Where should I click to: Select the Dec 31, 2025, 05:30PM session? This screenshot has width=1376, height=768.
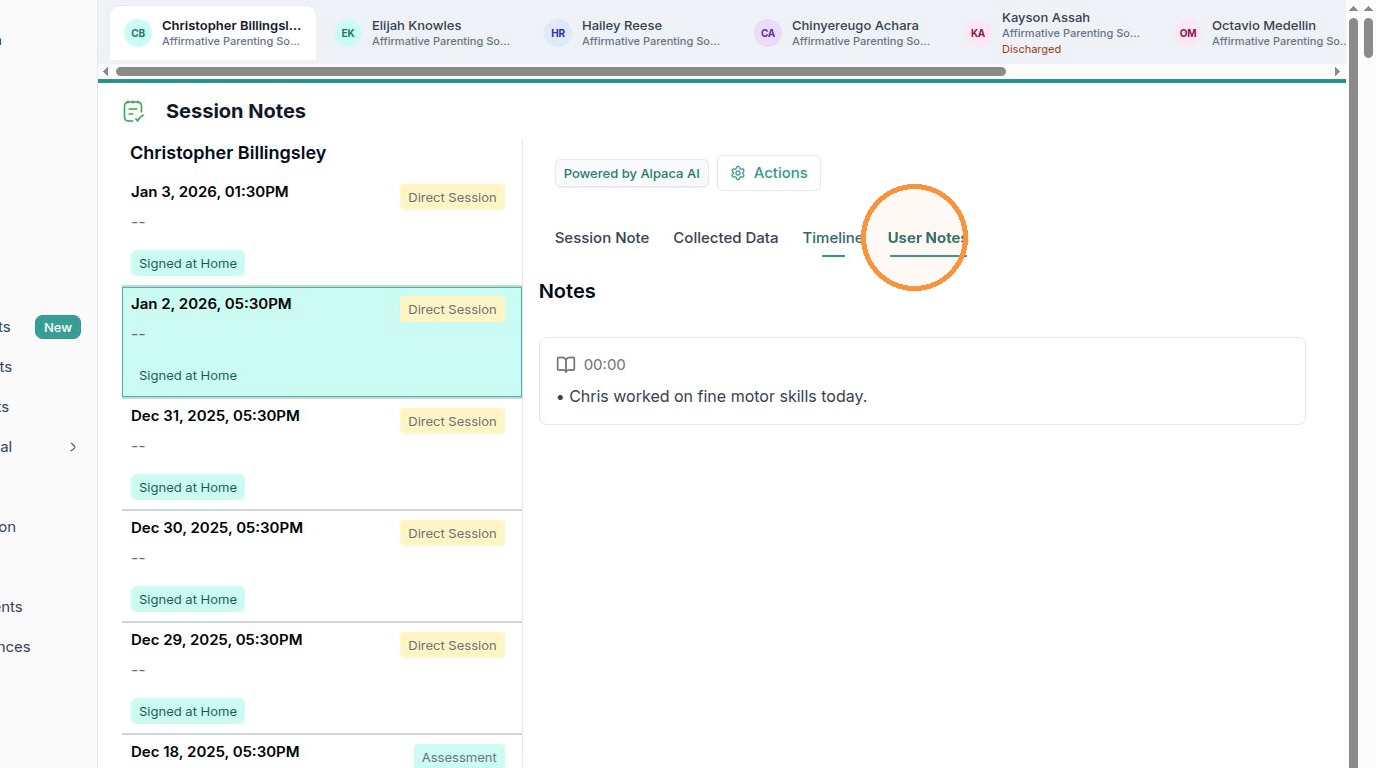click(322, 454)
